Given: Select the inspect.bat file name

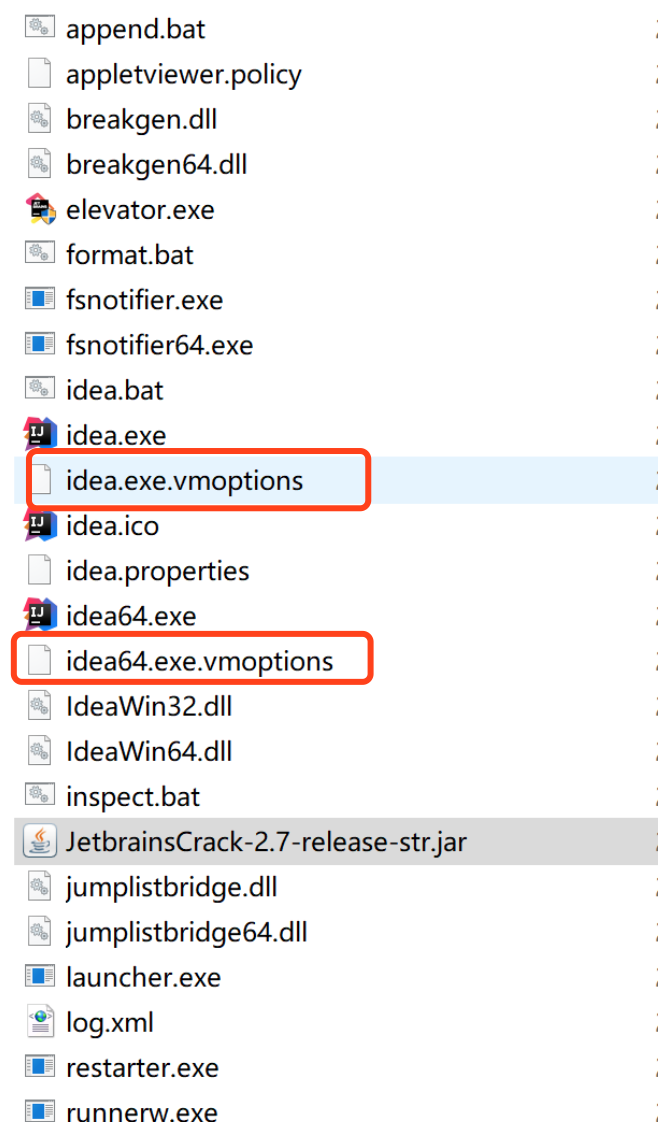Looking at the screenshot, I should click(133, 796).
